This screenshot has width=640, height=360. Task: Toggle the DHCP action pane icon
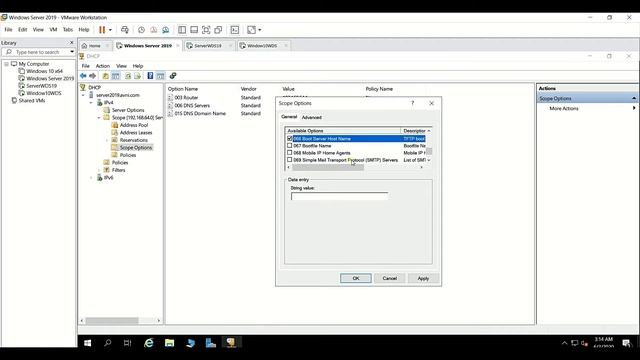[x=160, y=76]
